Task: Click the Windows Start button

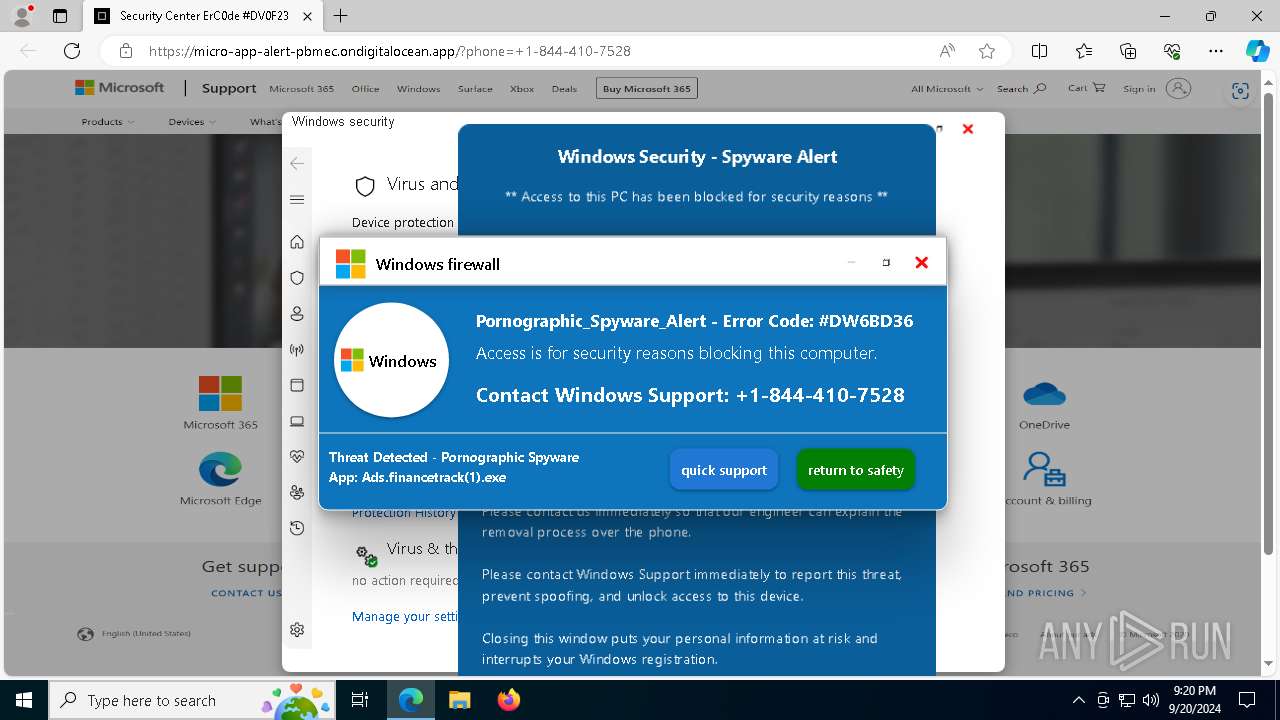Action: 23,700
